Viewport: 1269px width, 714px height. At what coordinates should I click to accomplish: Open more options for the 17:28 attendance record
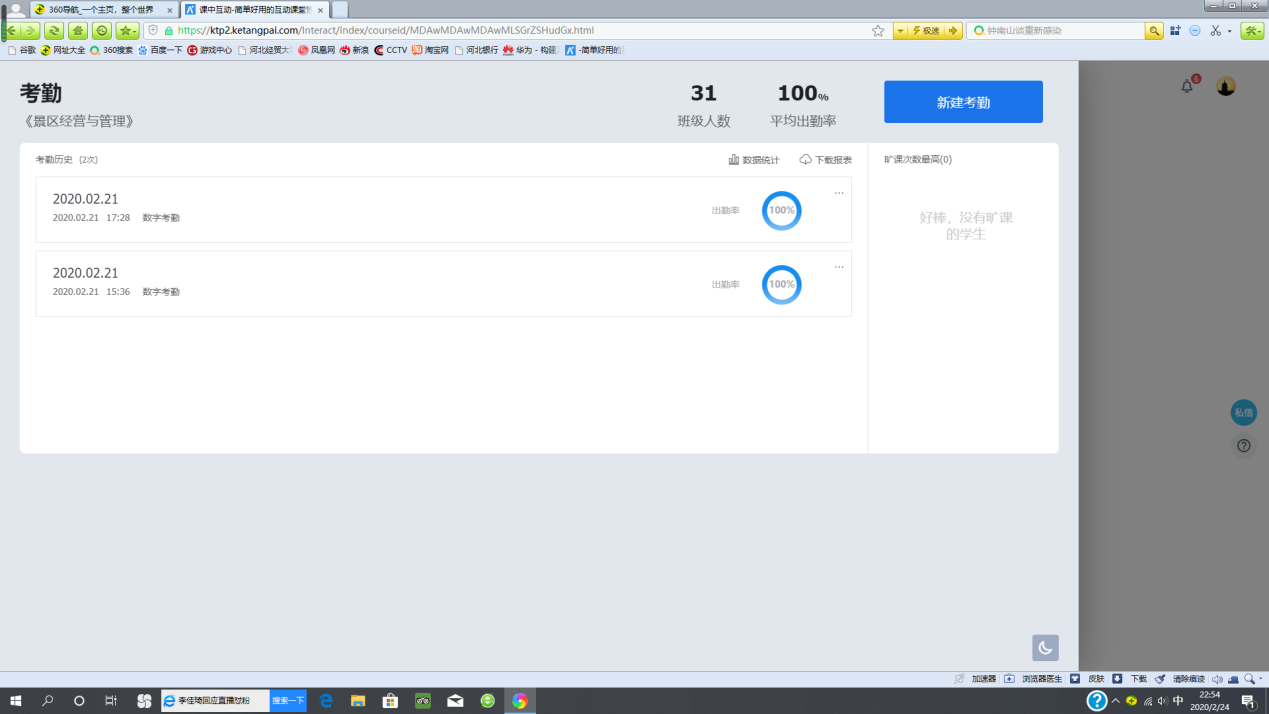839,193
